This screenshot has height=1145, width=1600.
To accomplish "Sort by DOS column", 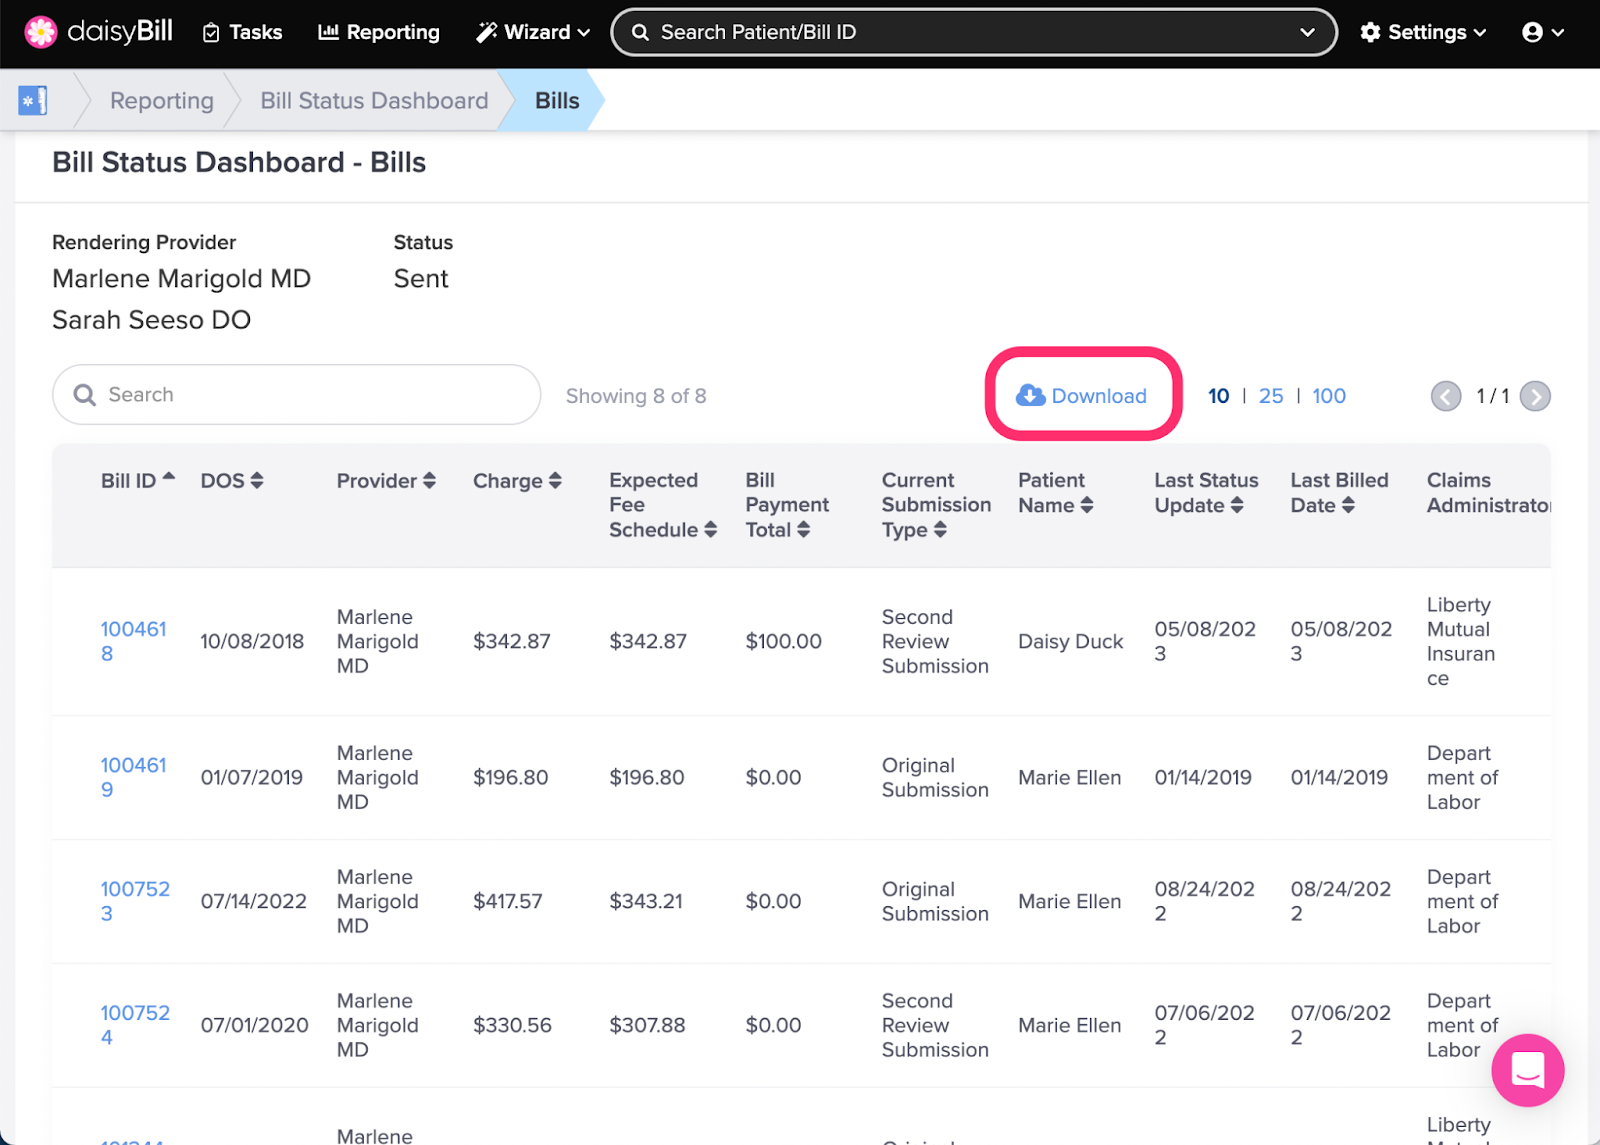I will (x=232, y=480).
